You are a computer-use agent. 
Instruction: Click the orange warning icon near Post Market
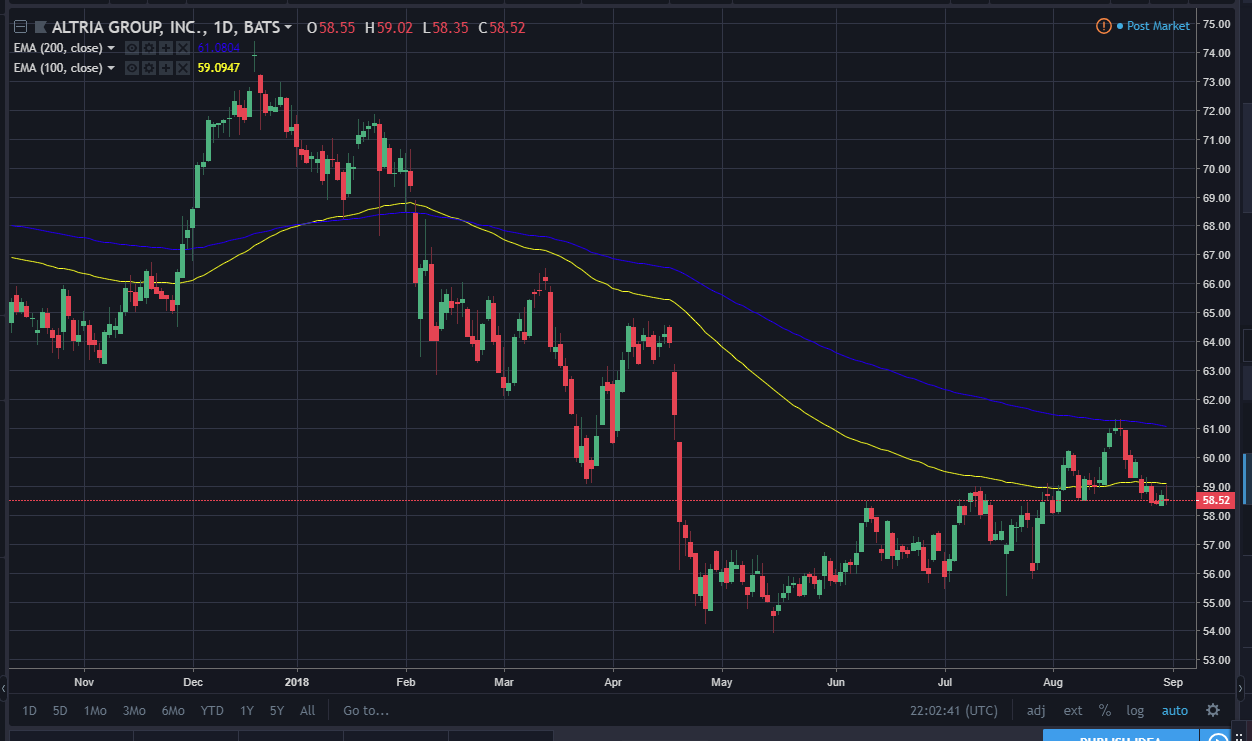click(x=1104, y=26)
